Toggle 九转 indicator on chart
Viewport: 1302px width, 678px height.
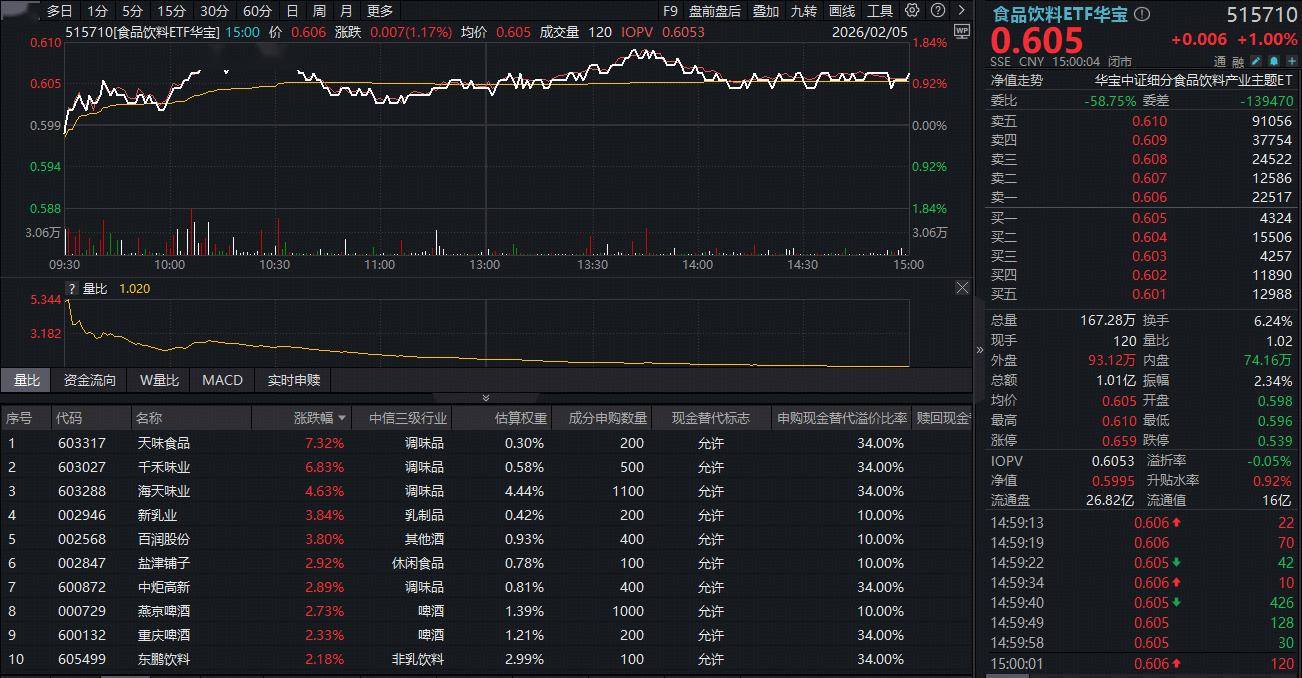click(803, 11)
